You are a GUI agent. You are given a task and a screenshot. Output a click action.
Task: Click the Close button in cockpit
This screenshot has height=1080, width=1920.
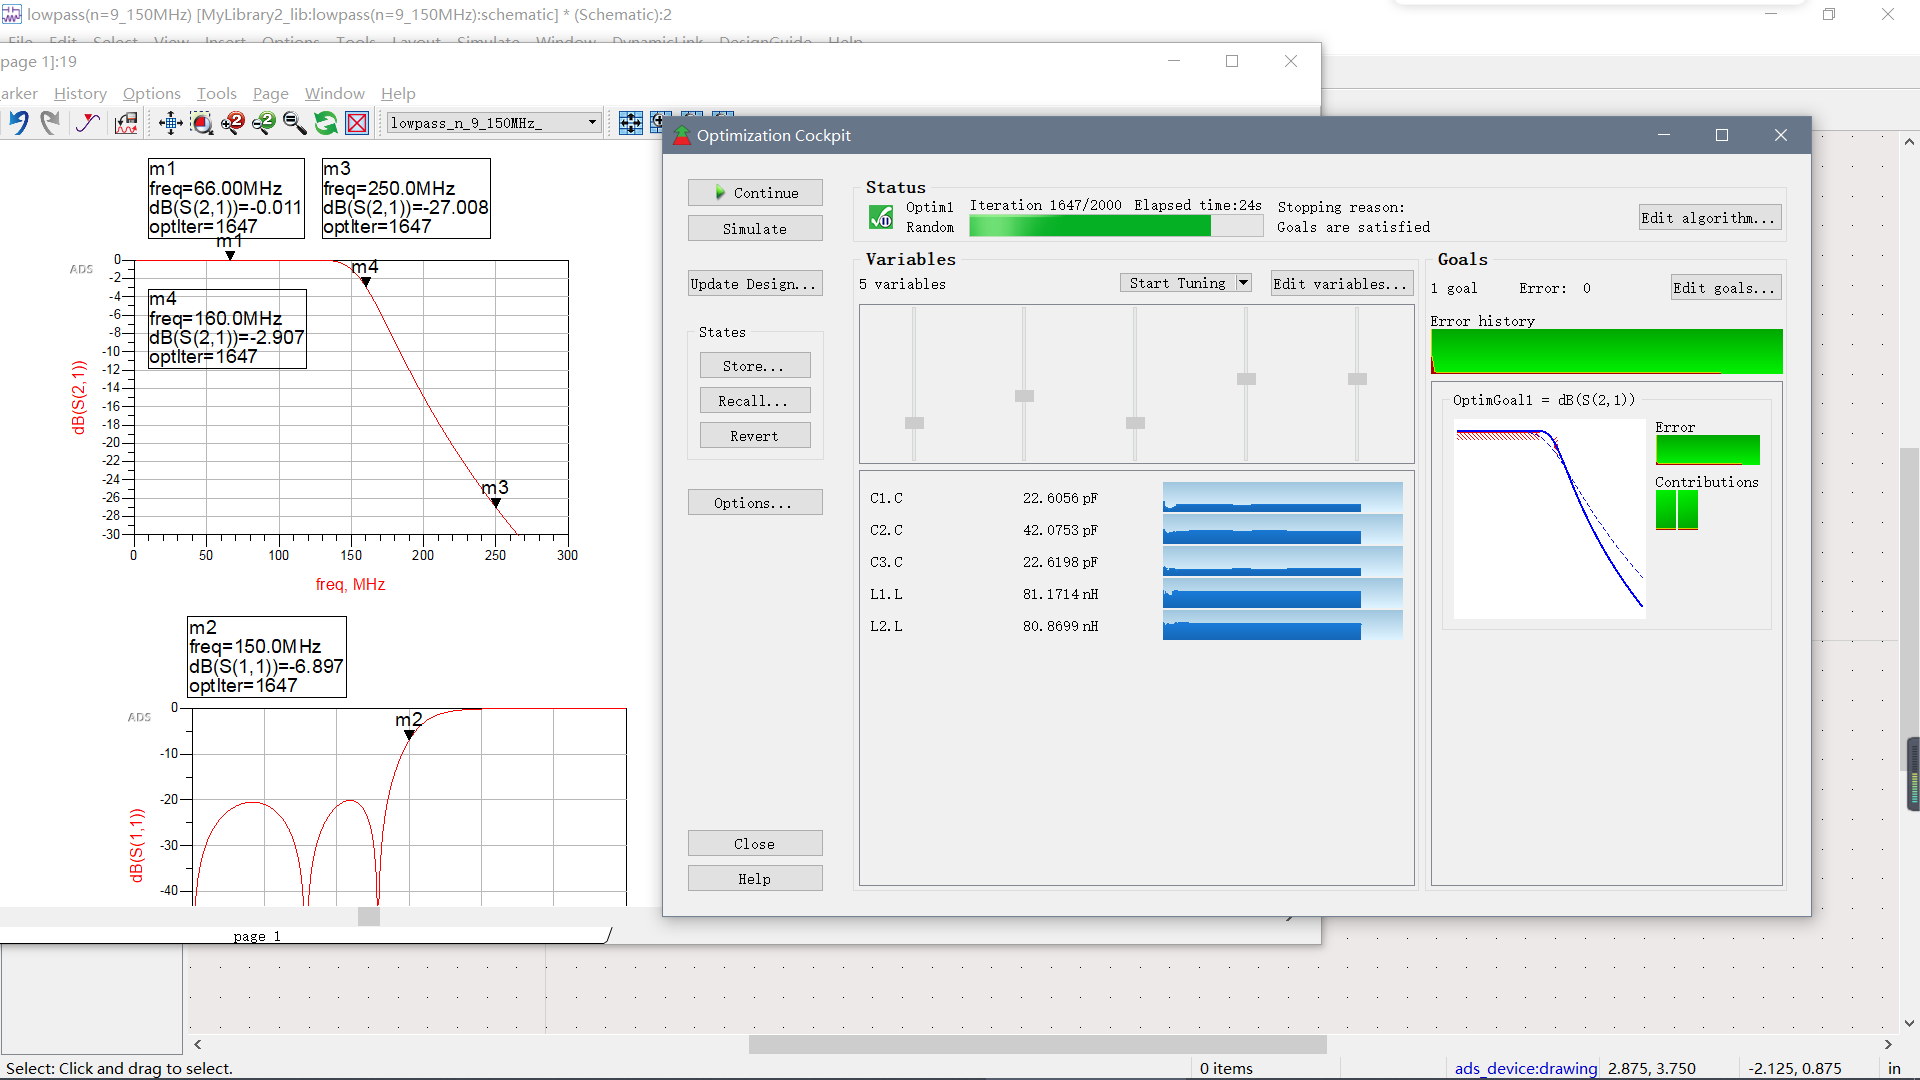755,843
